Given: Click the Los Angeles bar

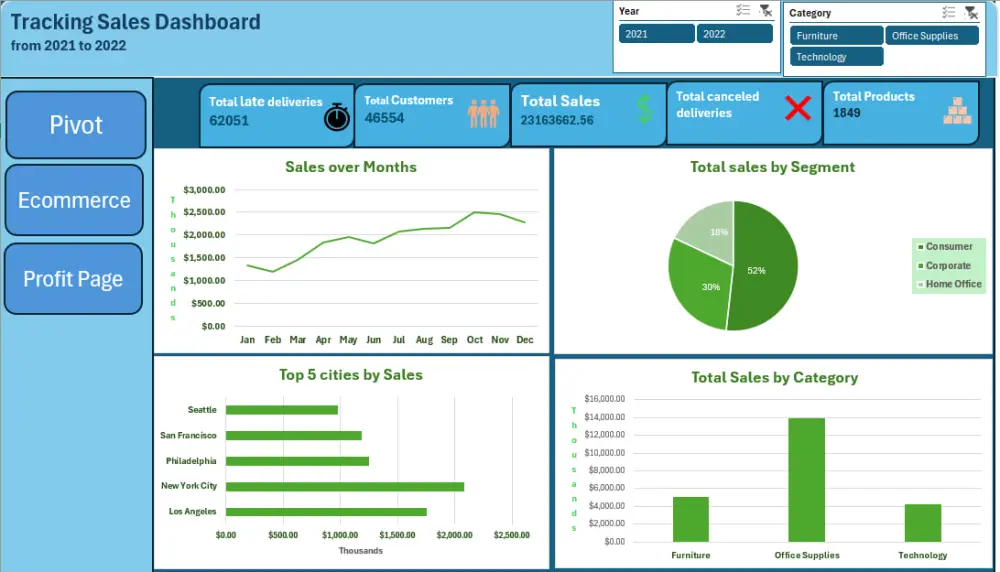Looking at the screenshot, I should coord(326,512).
